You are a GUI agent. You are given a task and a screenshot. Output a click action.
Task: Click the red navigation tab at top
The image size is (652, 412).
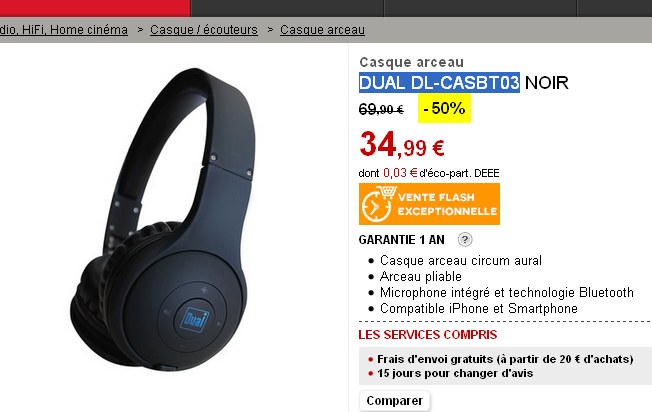click(95, 8)
